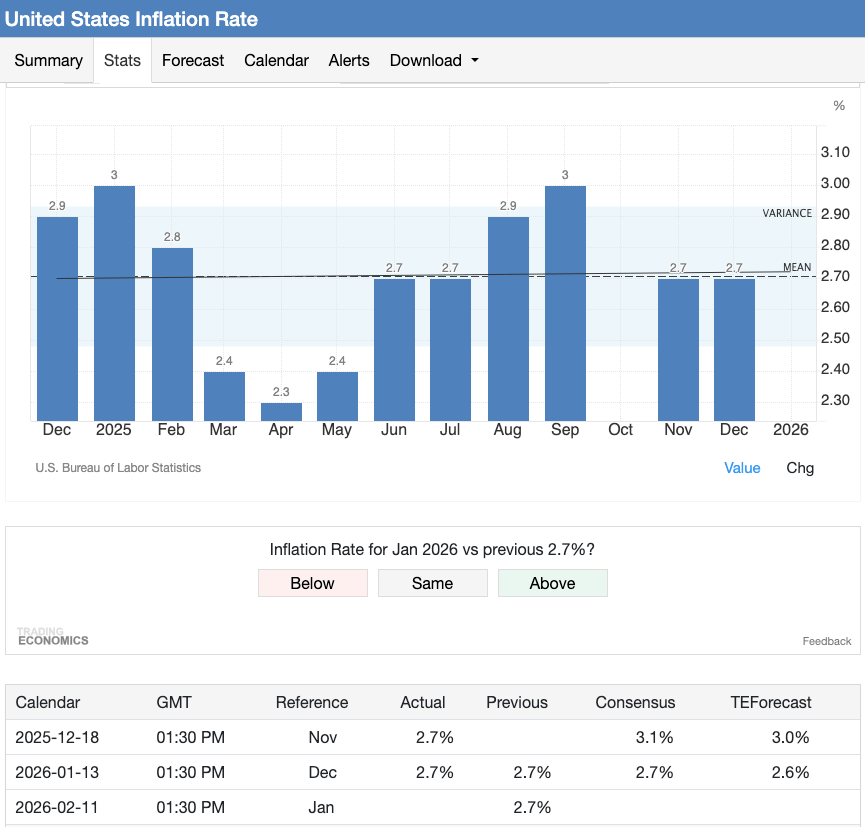Open the Forecast tab

[x=193, y=61]
